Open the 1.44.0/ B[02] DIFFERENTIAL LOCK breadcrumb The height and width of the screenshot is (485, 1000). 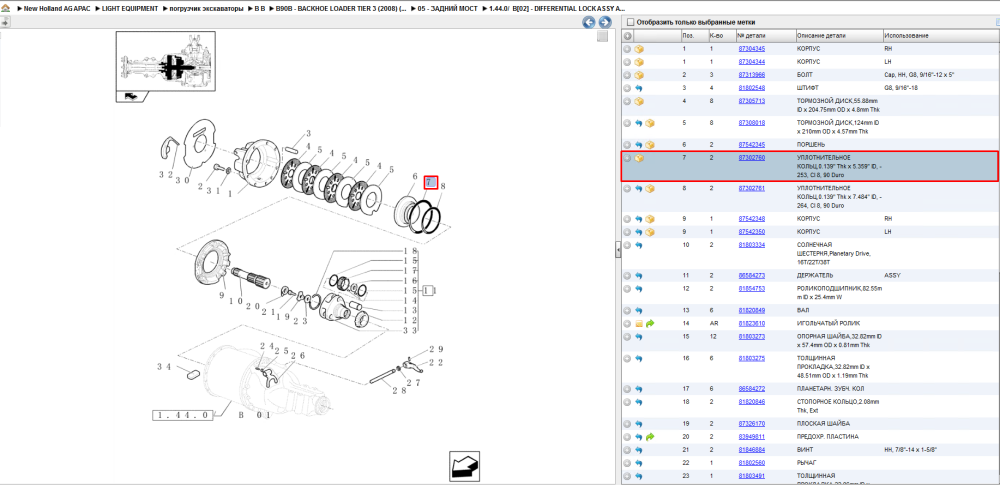click(557, 10)
